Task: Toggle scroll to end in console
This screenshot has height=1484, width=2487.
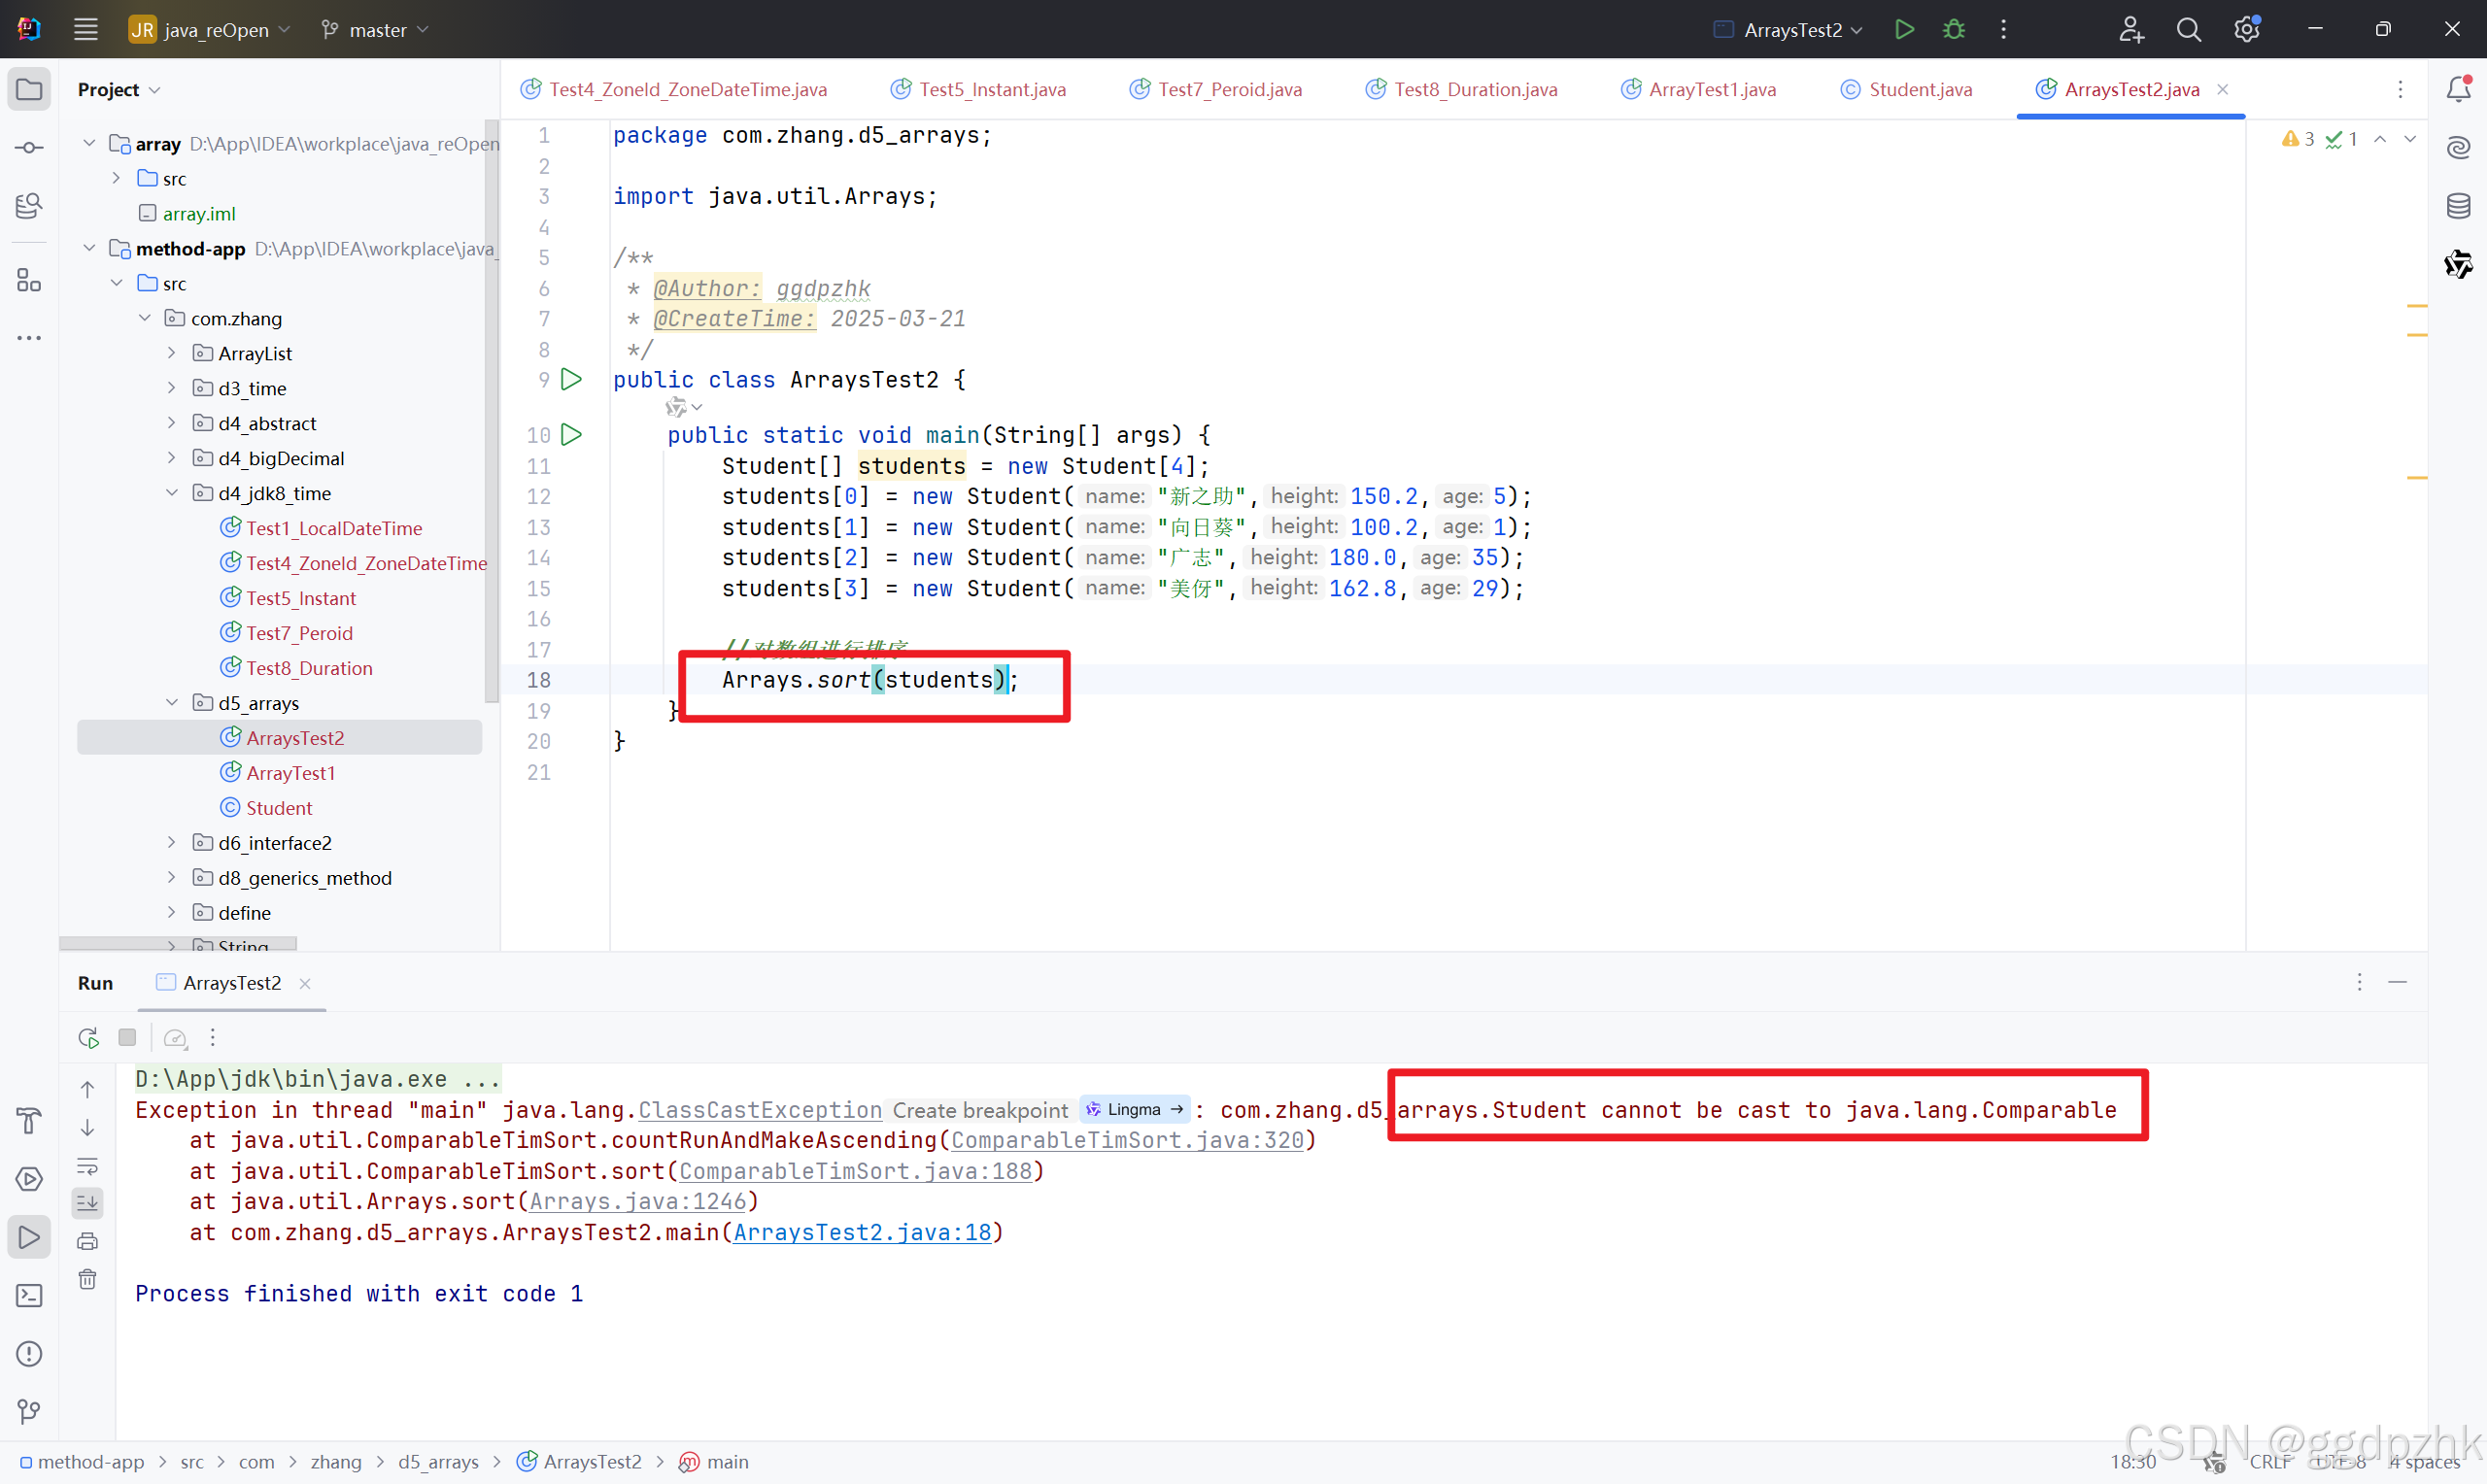Action: 88,1203
